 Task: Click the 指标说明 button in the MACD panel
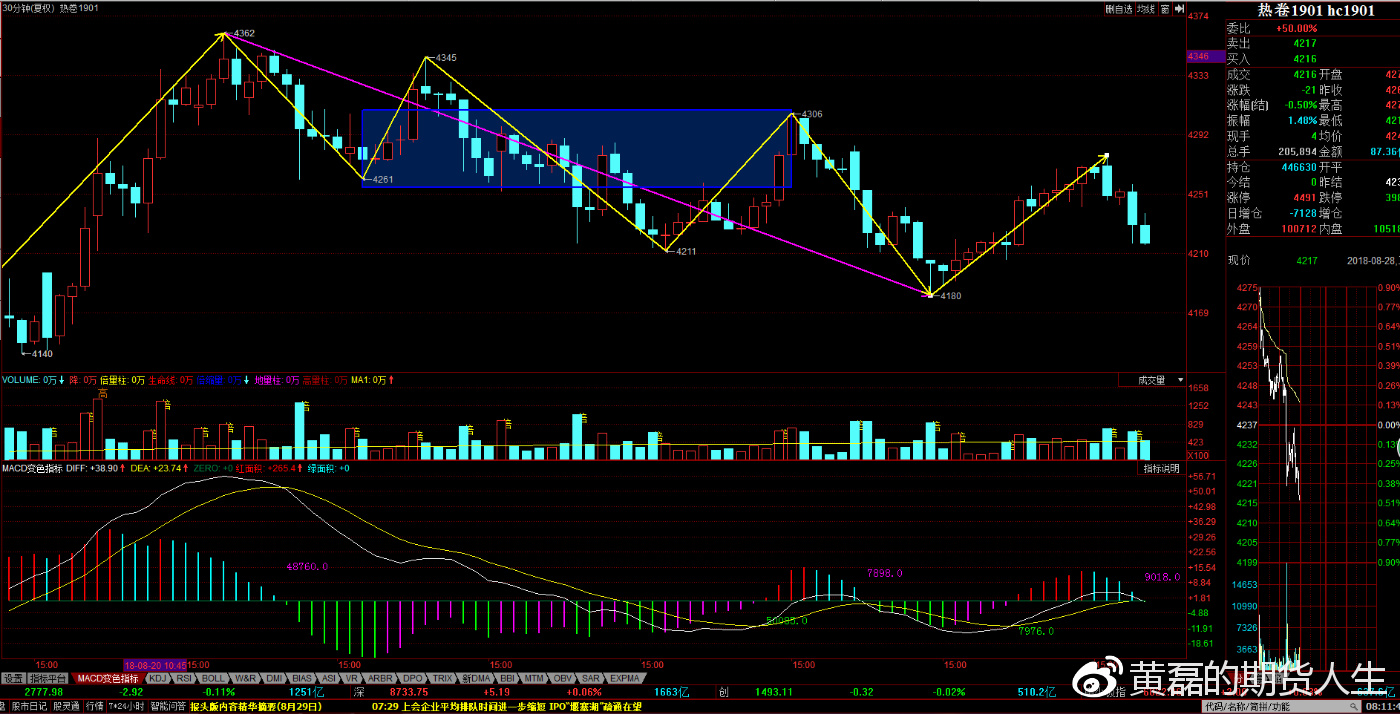click(x=1161, y=468)
